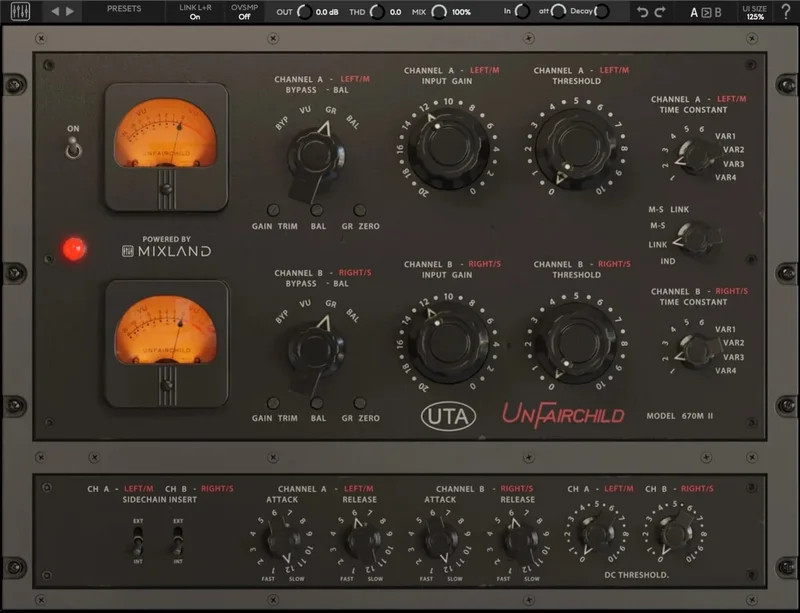Click the BAL position label on Channel B selector
800x613 pixels.
pos(353,316)
